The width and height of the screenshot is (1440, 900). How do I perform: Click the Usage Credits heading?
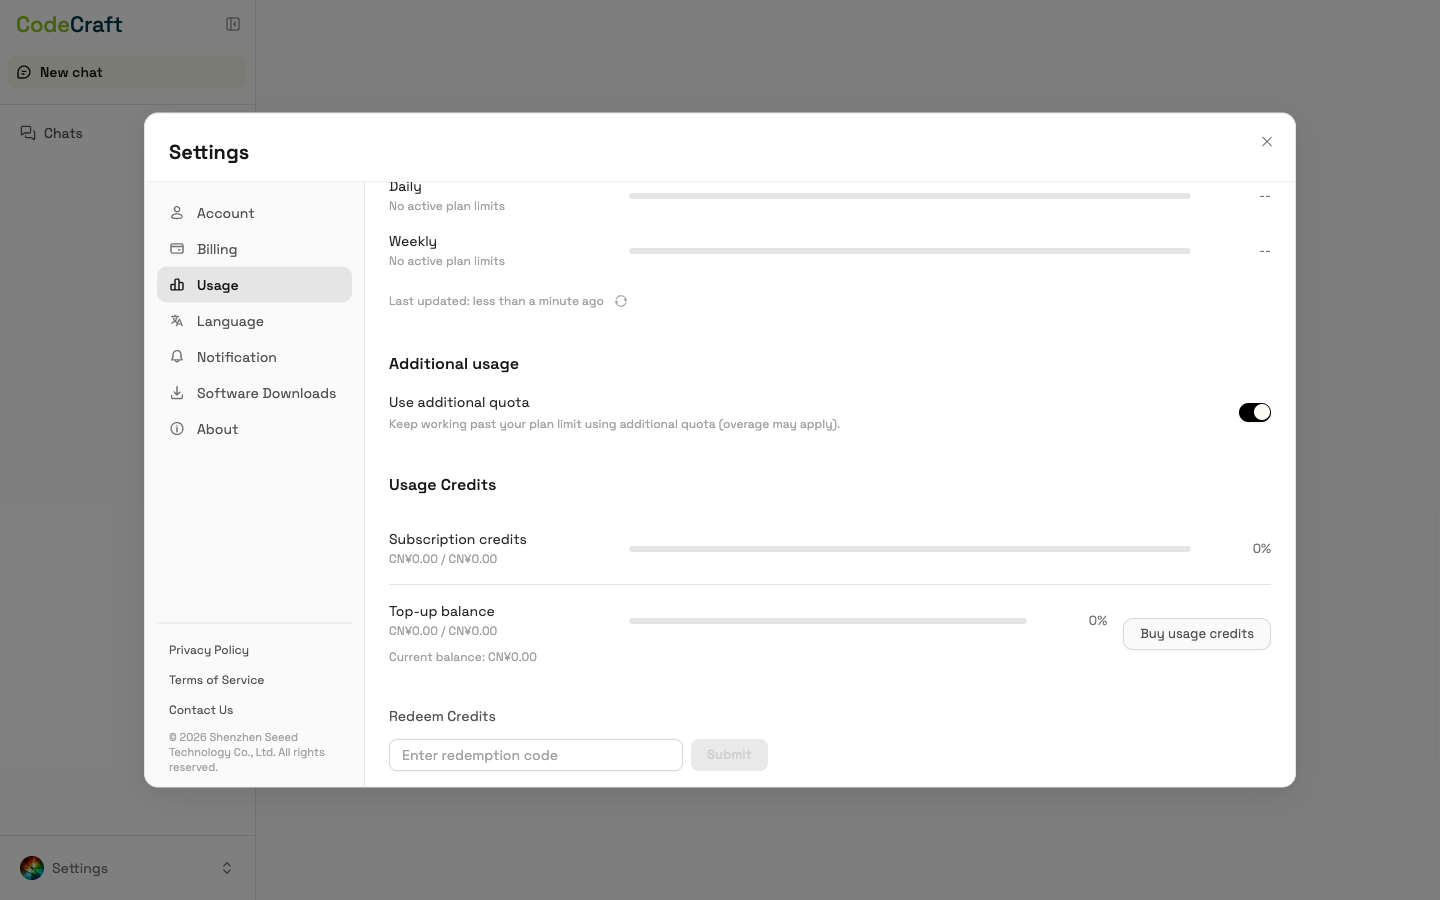tap(442, 485)
